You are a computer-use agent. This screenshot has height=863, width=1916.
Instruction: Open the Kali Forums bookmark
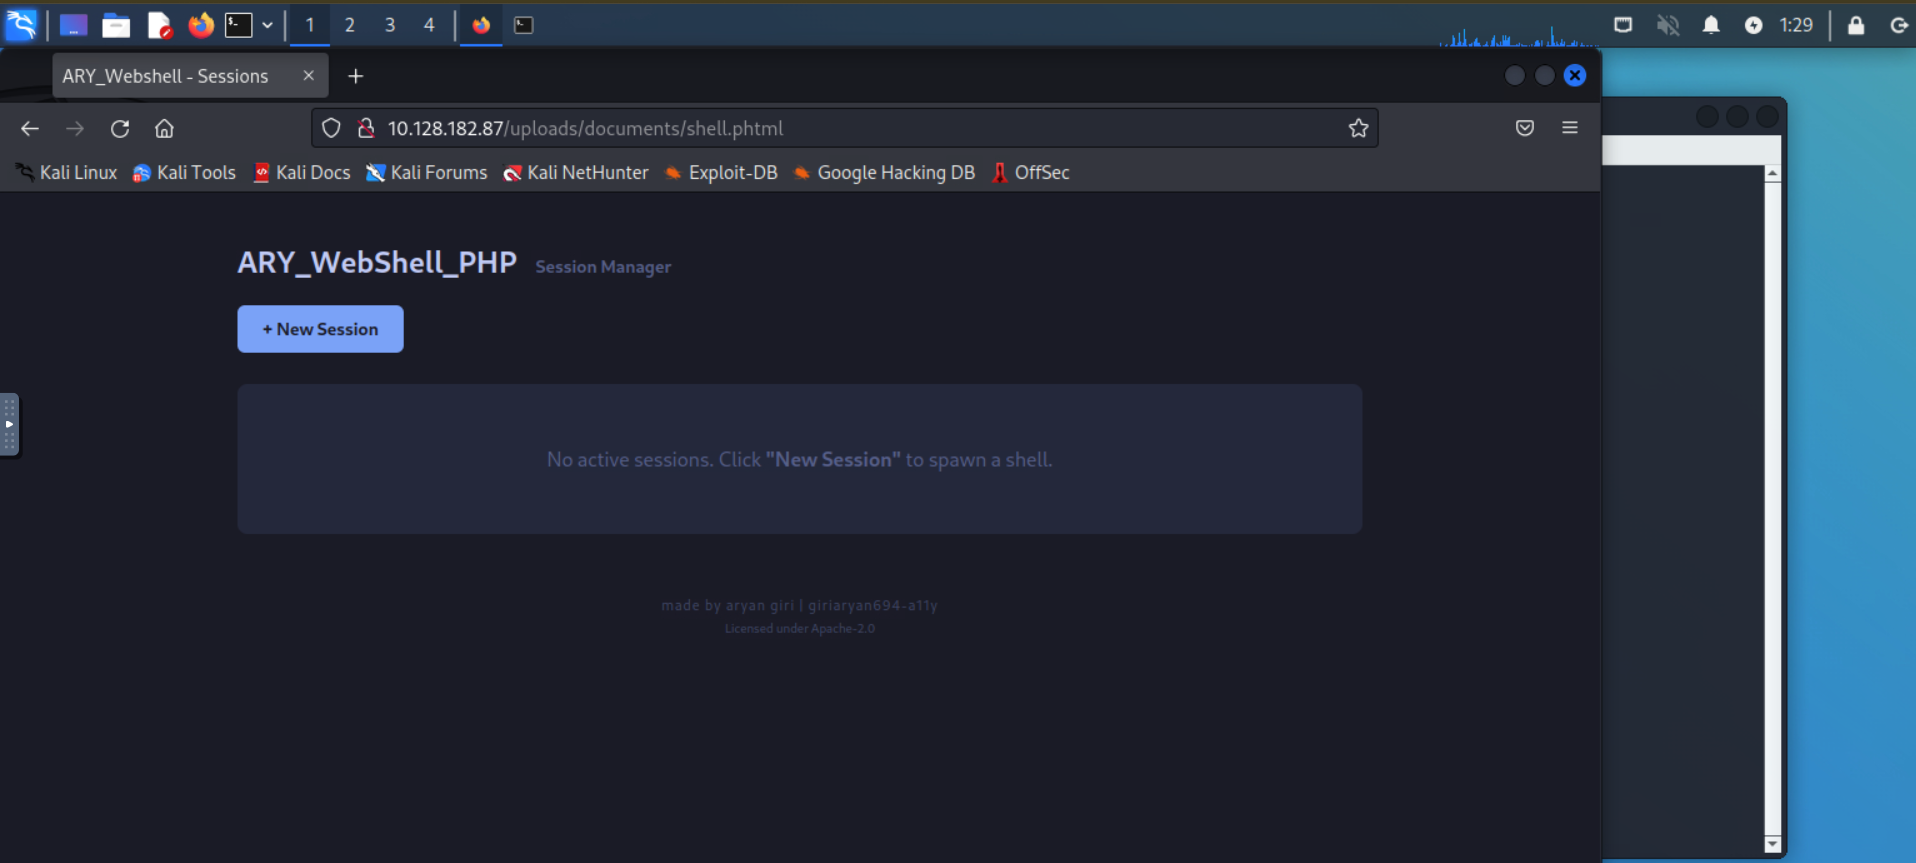[x=427, y=172]
